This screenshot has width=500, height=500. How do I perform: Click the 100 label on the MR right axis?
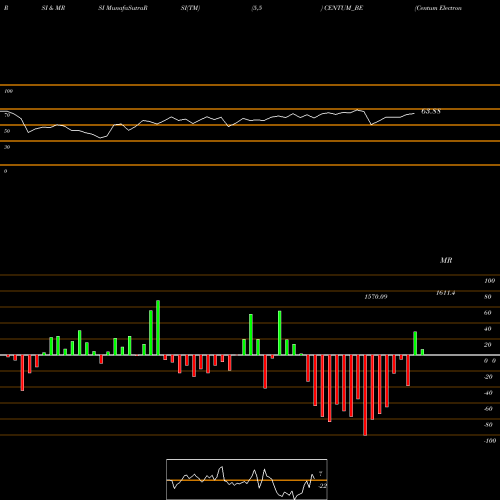[490, 281]
